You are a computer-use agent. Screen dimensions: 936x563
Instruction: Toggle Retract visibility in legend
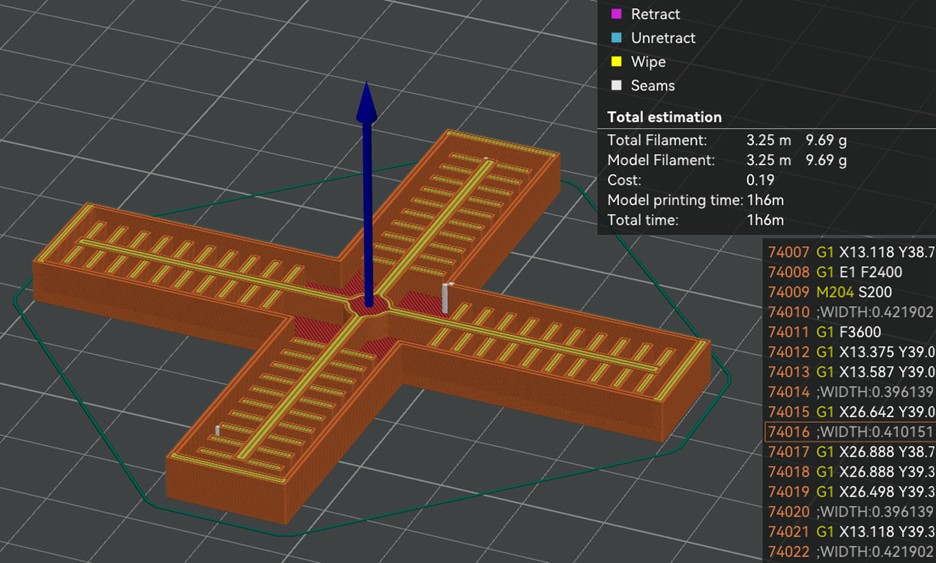655,14
